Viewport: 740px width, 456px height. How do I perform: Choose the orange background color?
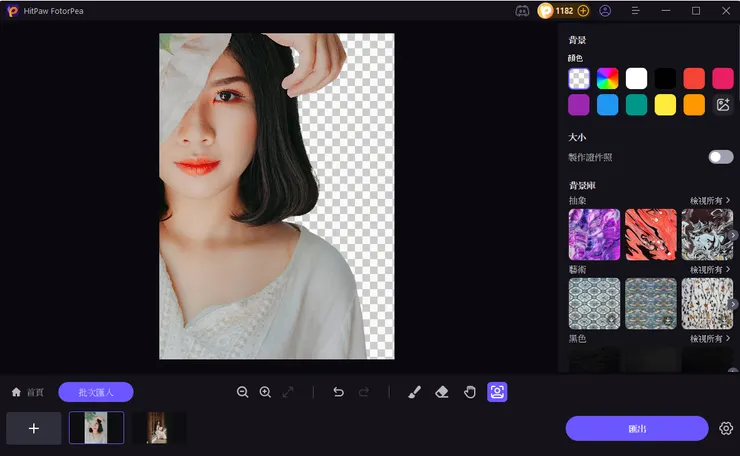coord(694,105)
